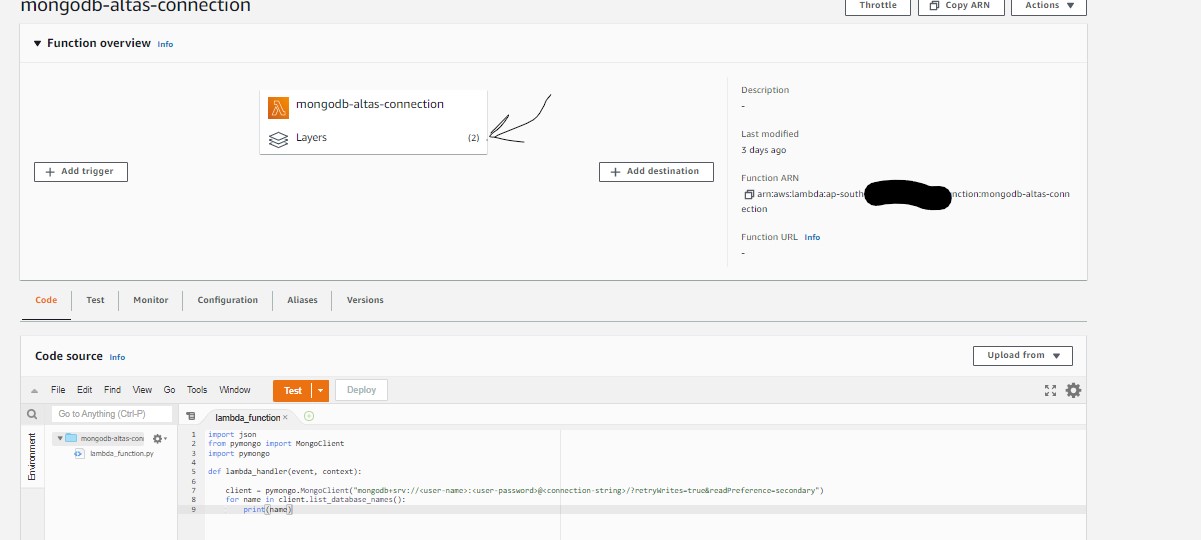The height and width of the screenshot is (540, 1201).
Task: Switch to the Test tab
Action: 95,300
